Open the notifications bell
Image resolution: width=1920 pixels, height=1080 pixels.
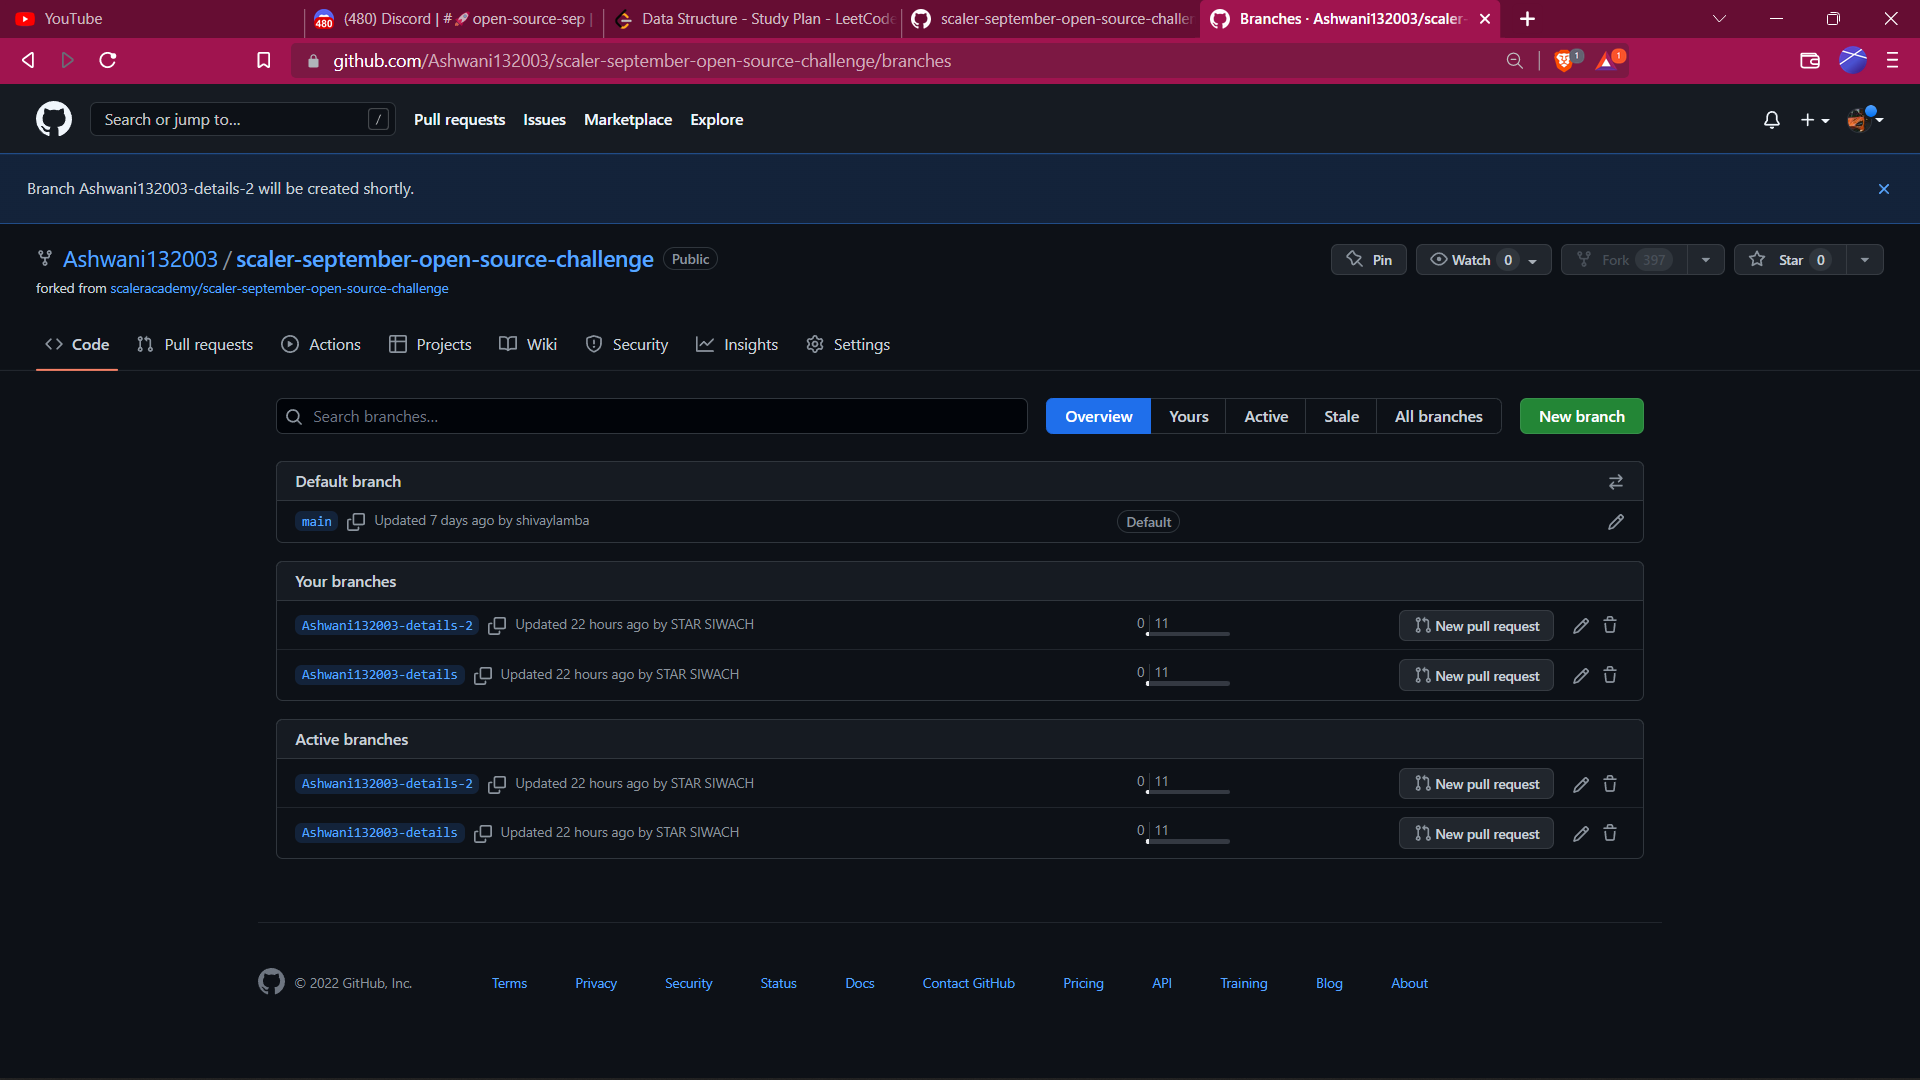coord(1771,120)
